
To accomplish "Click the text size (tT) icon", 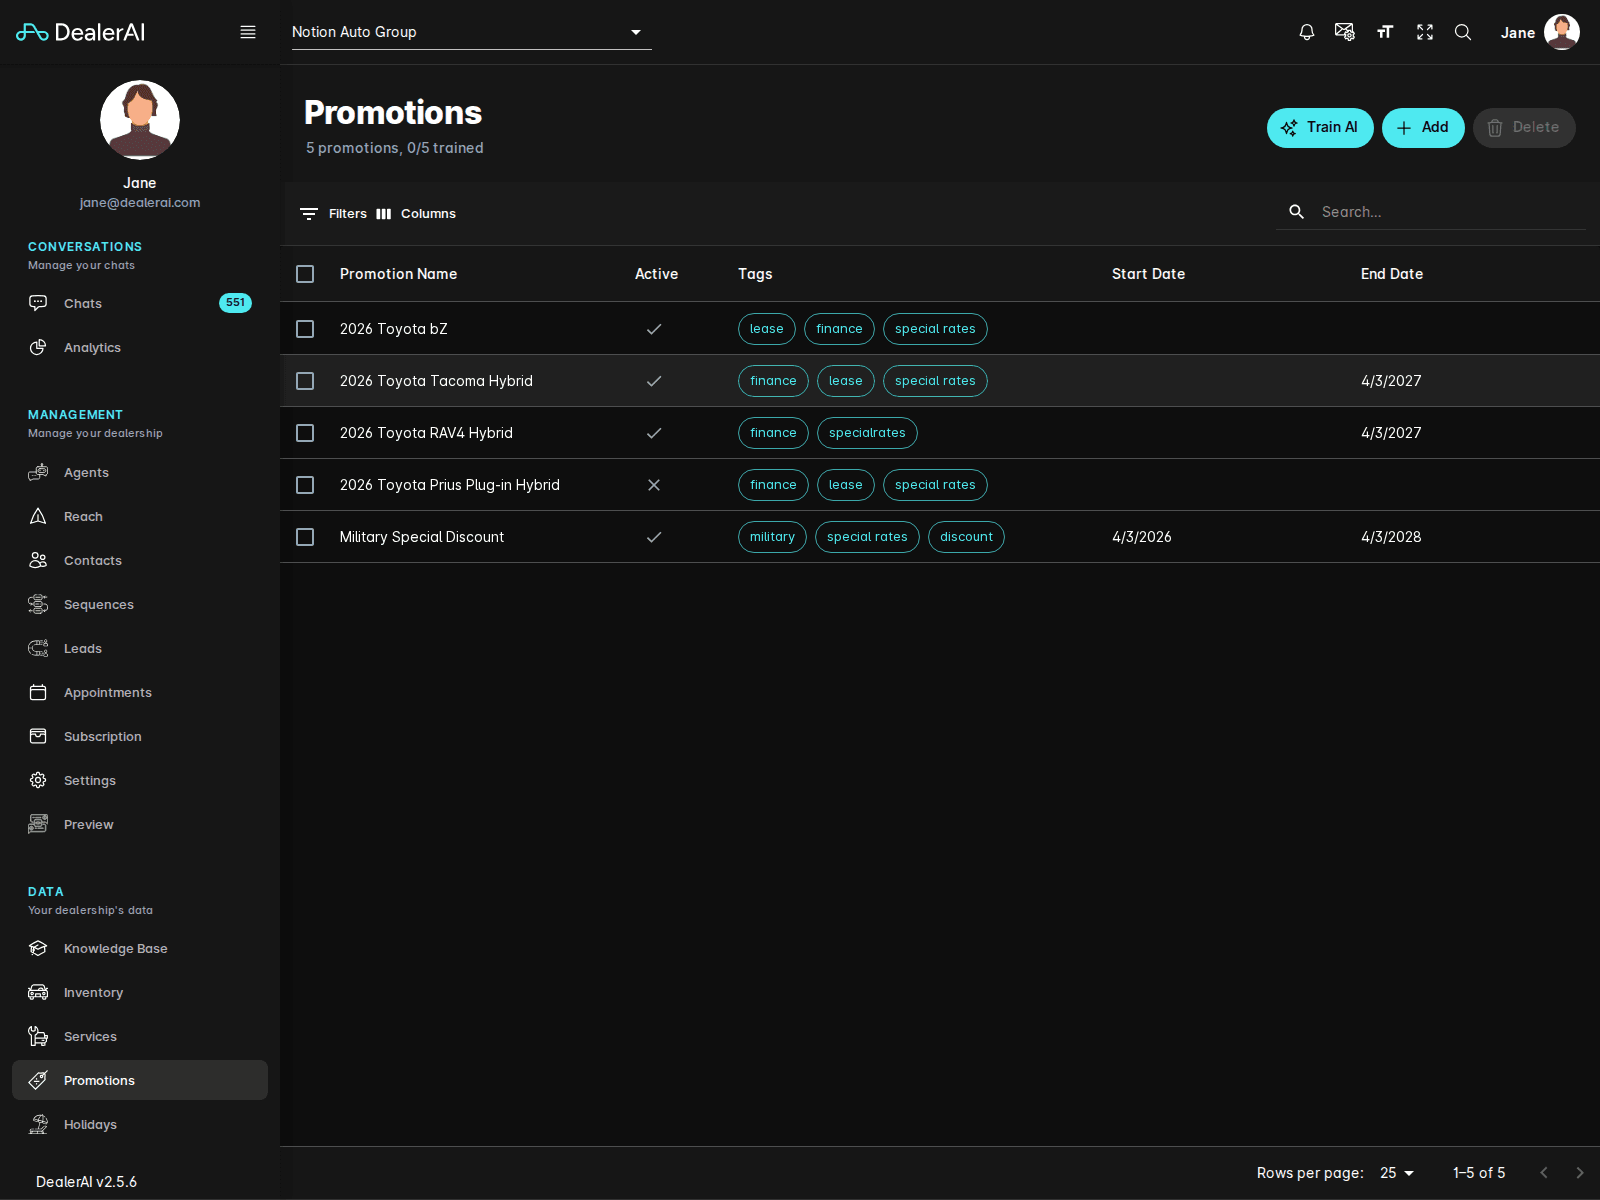I will [1385, 32].
